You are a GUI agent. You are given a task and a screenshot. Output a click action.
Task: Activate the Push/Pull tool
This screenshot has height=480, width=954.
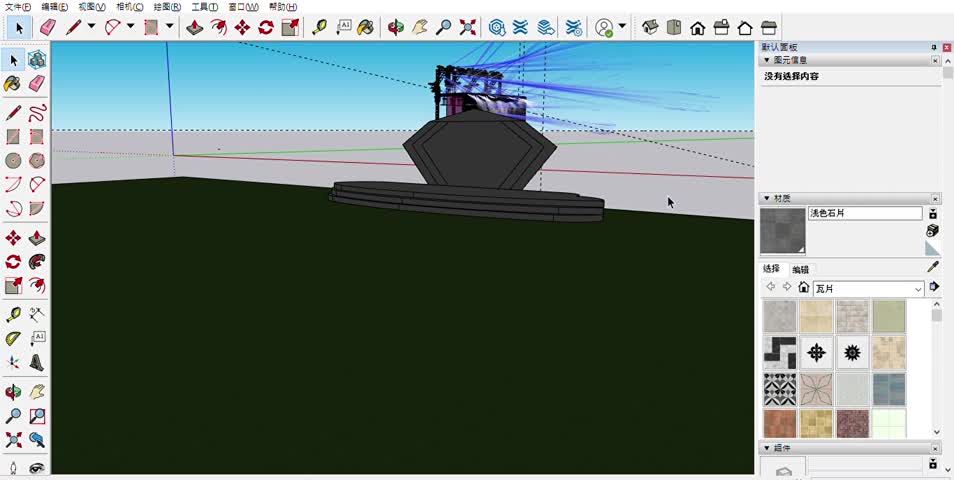[x=194, y=28]
